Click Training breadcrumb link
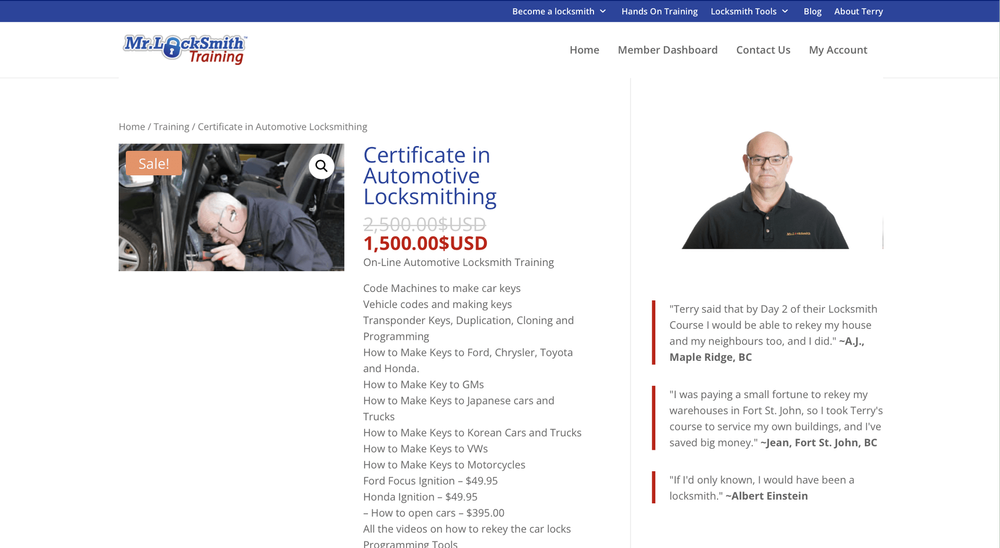The width and height of the screenshot is (1000, 548). tap(172, 126)
